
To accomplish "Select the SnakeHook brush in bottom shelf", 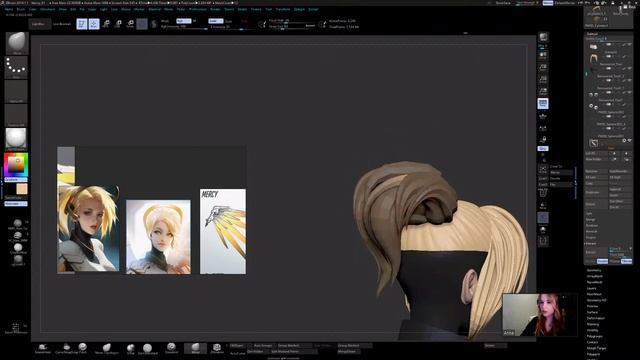I will 43,349.
